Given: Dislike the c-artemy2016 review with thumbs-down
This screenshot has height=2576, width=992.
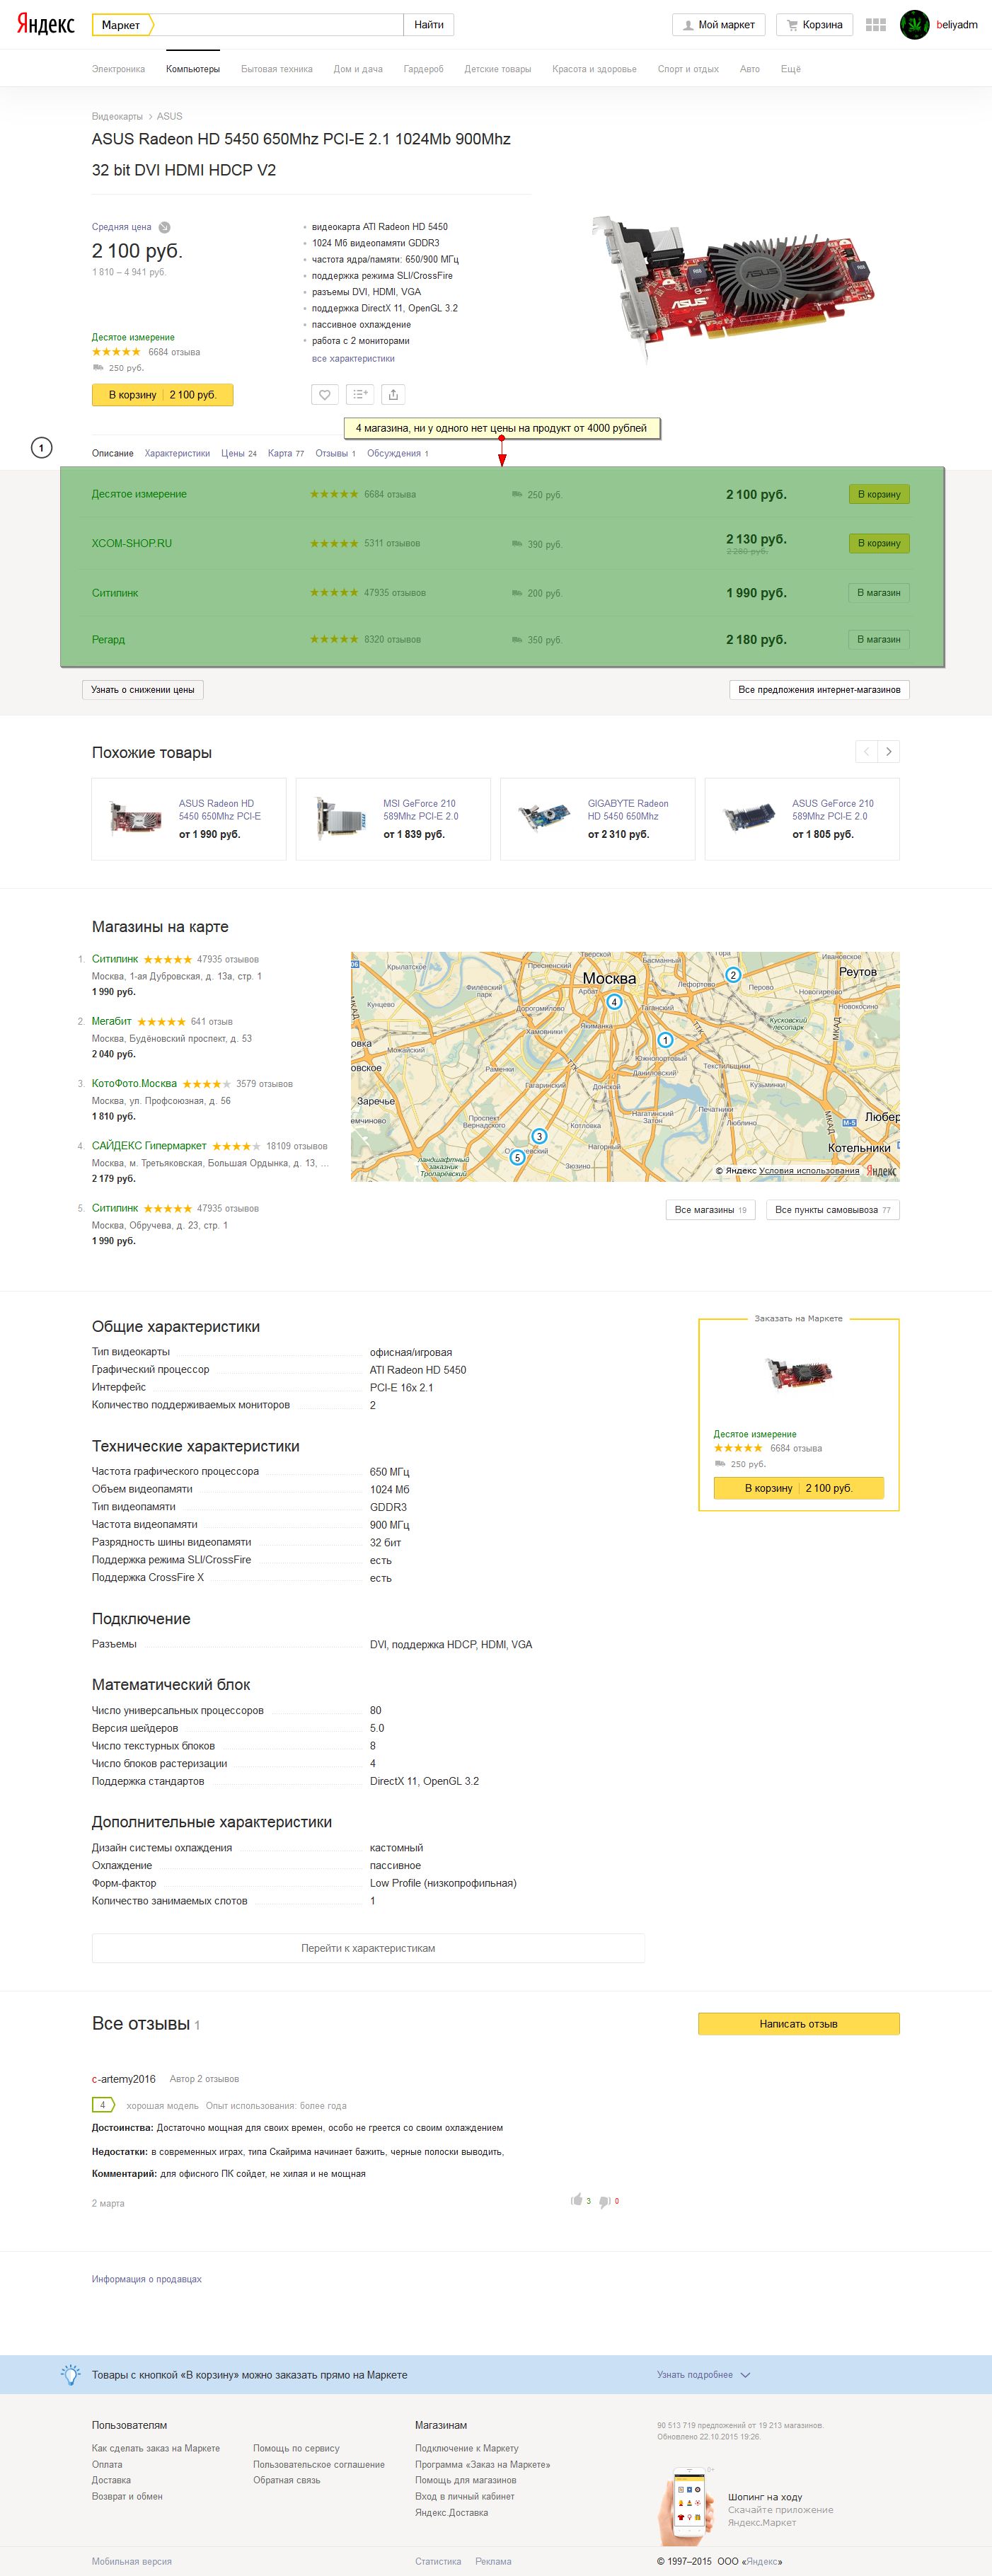Looking at the screenshot, I should [x=604, y=2201].
